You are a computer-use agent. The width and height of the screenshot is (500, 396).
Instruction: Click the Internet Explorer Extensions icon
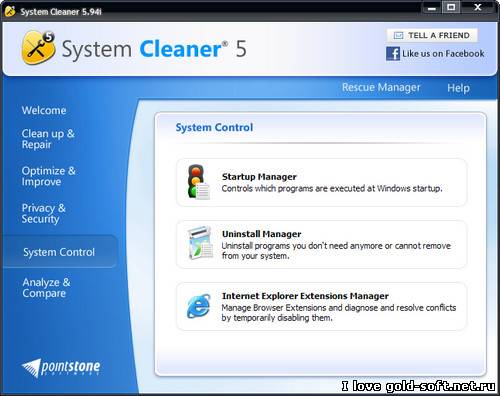pyautogui.click(x=199, y=306)
